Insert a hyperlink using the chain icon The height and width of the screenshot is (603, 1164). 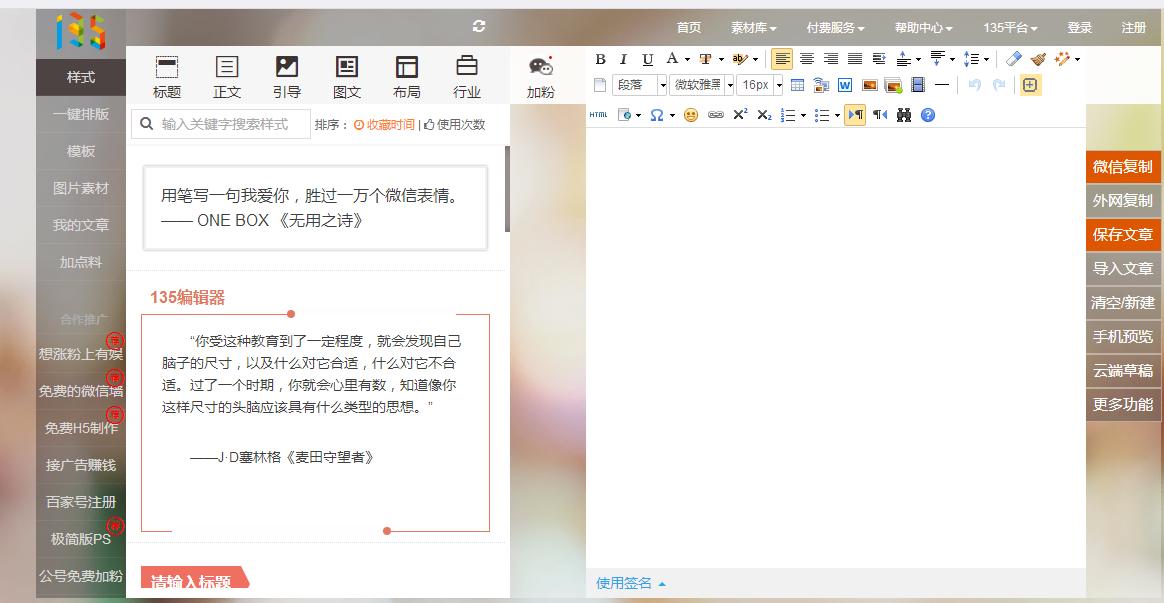click(x=715, y=114)
